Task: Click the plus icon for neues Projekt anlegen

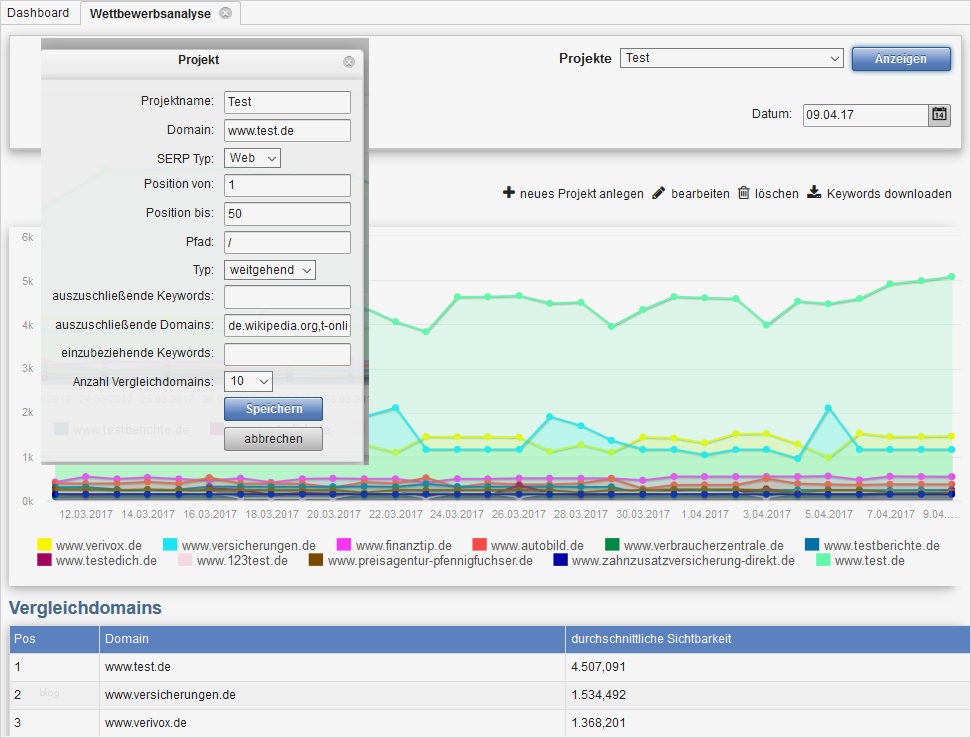Action: pyautogui.click(x=508, y=193)
